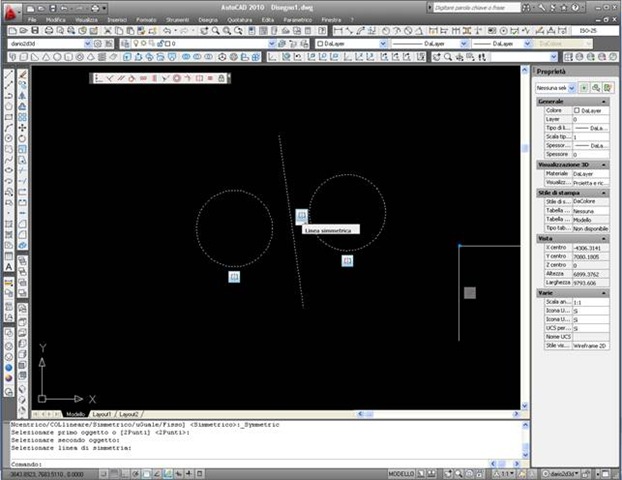Collapse the Generale section in Proprietà
The height and width of the screenshot is (480, 622).
point(604,102)
